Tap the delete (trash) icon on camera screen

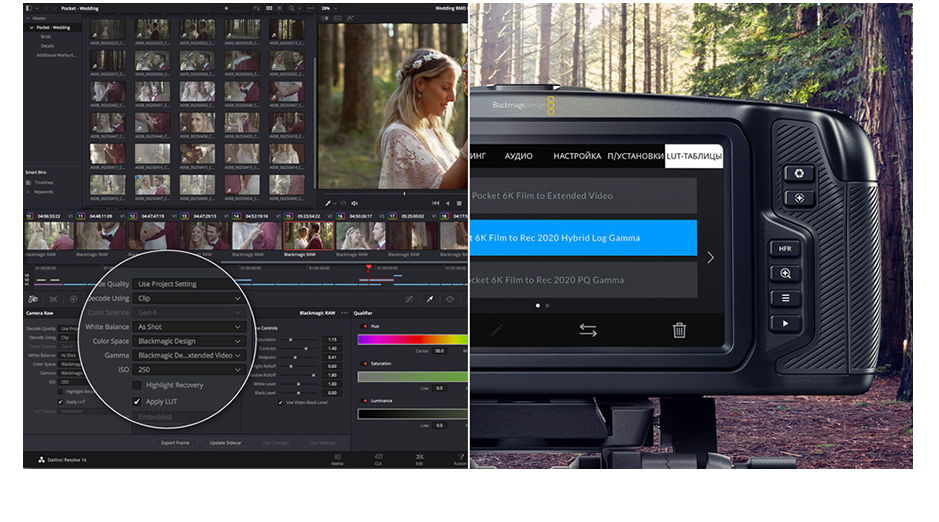(678, 330)
